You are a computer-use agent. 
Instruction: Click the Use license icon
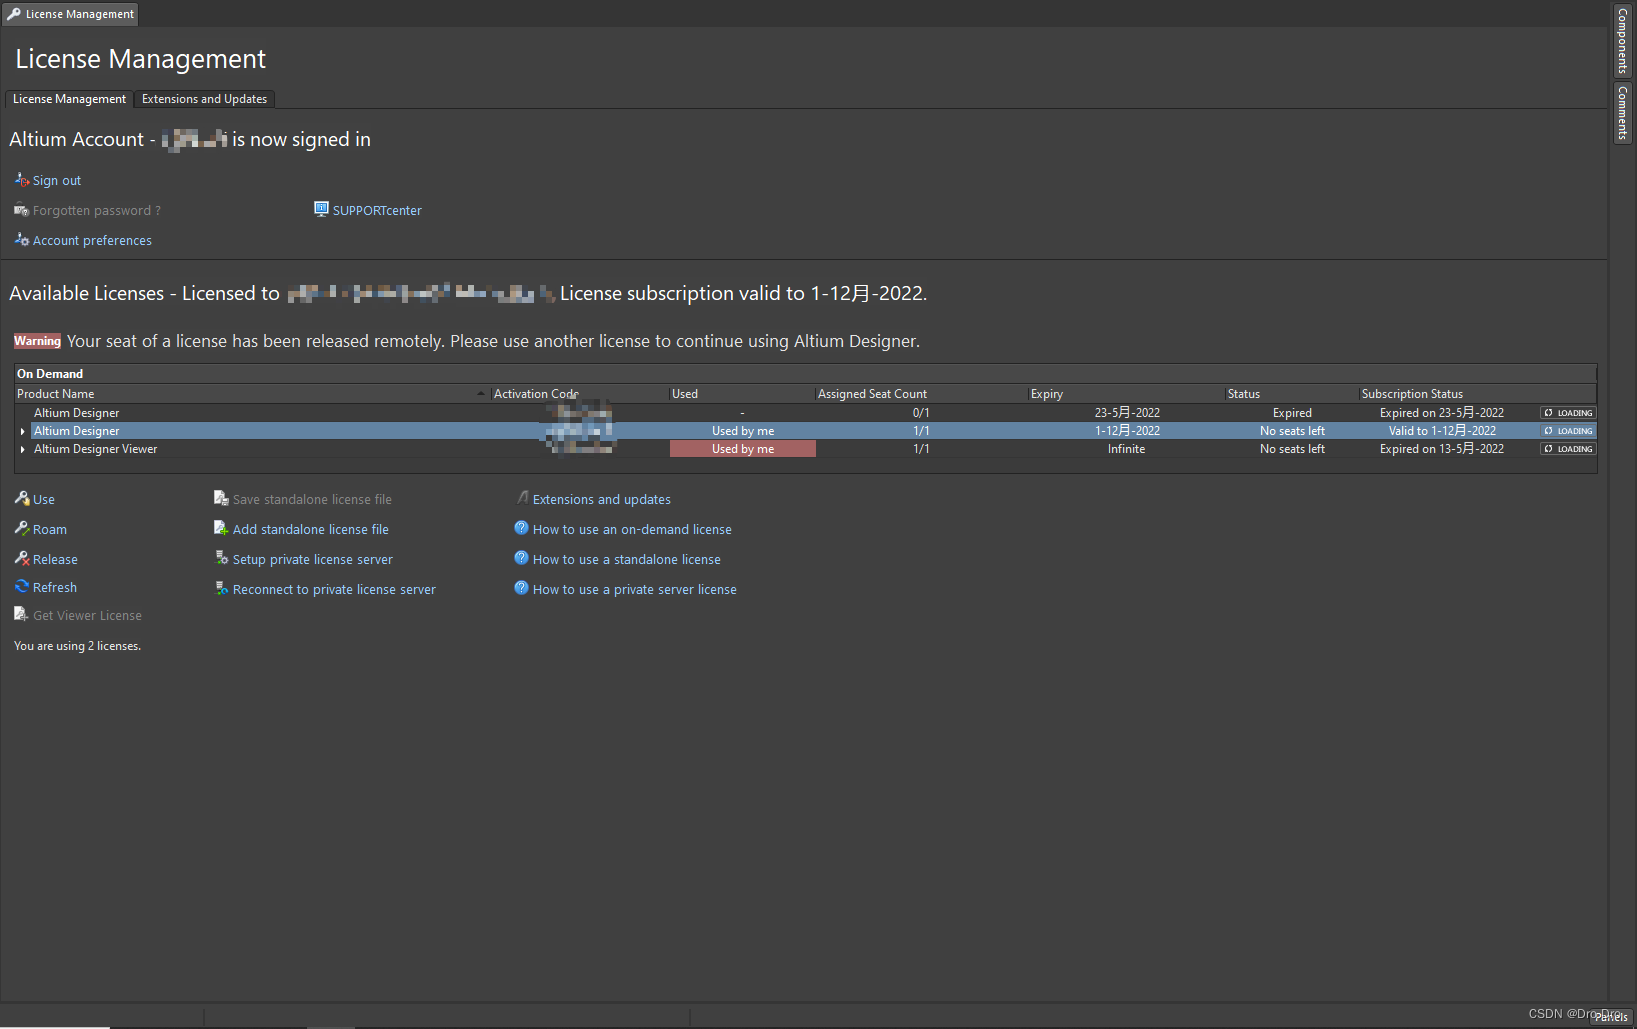(x=22, y=498)
